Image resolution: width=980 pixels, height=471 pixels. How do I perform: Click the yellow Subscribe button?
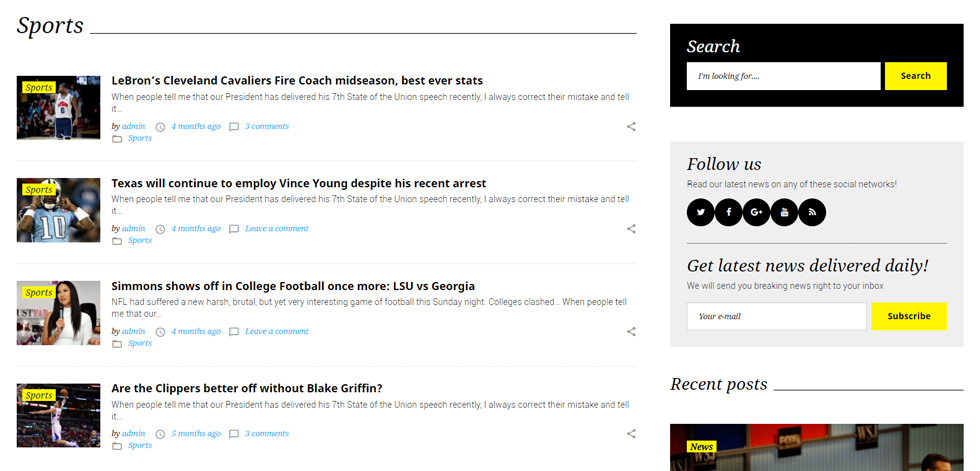909,316
